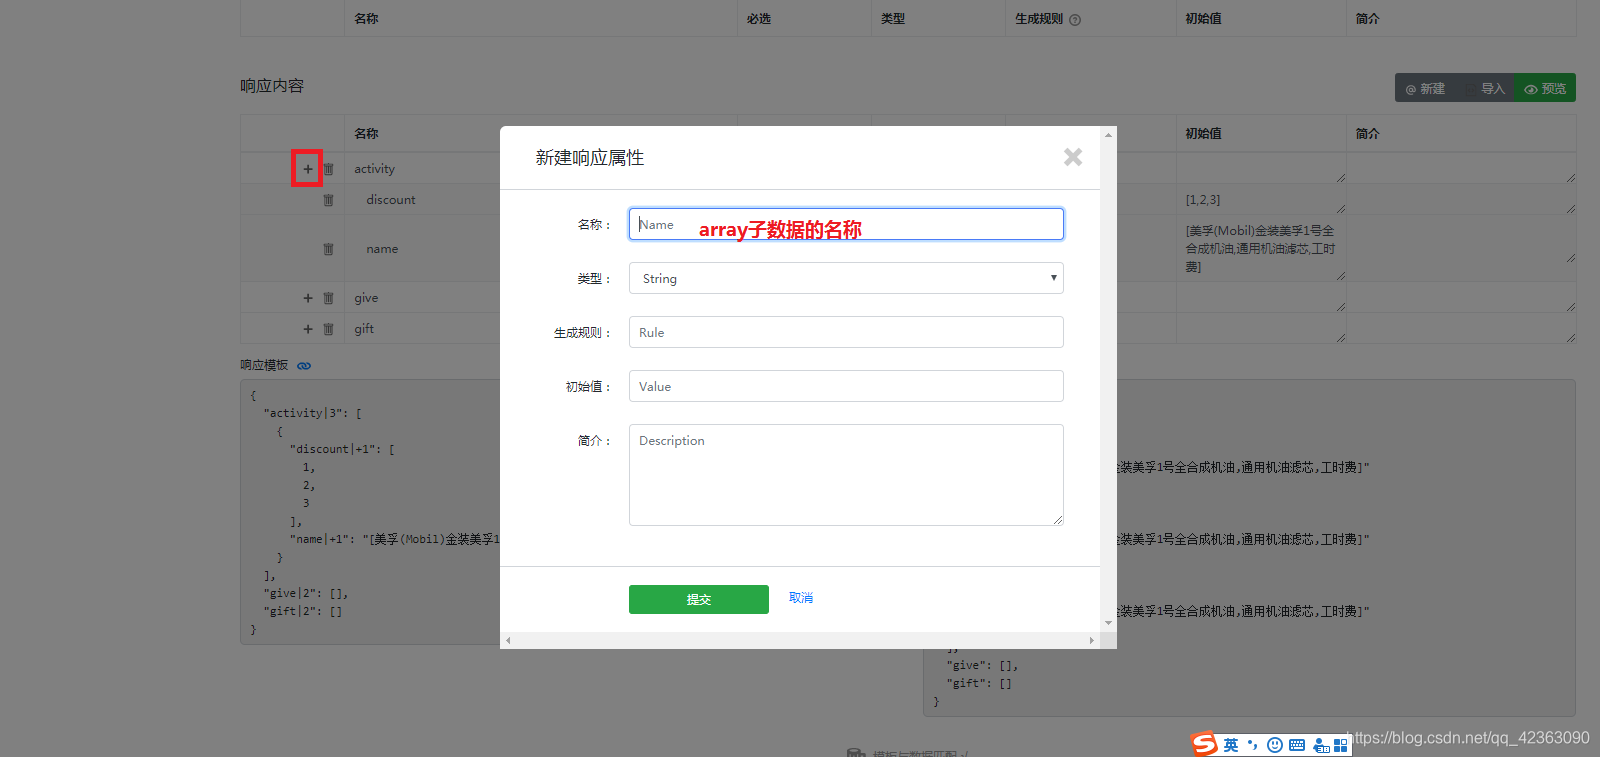Add a child property to the activity row
The height and width of the screenshot is (757, 1600).
308,169
